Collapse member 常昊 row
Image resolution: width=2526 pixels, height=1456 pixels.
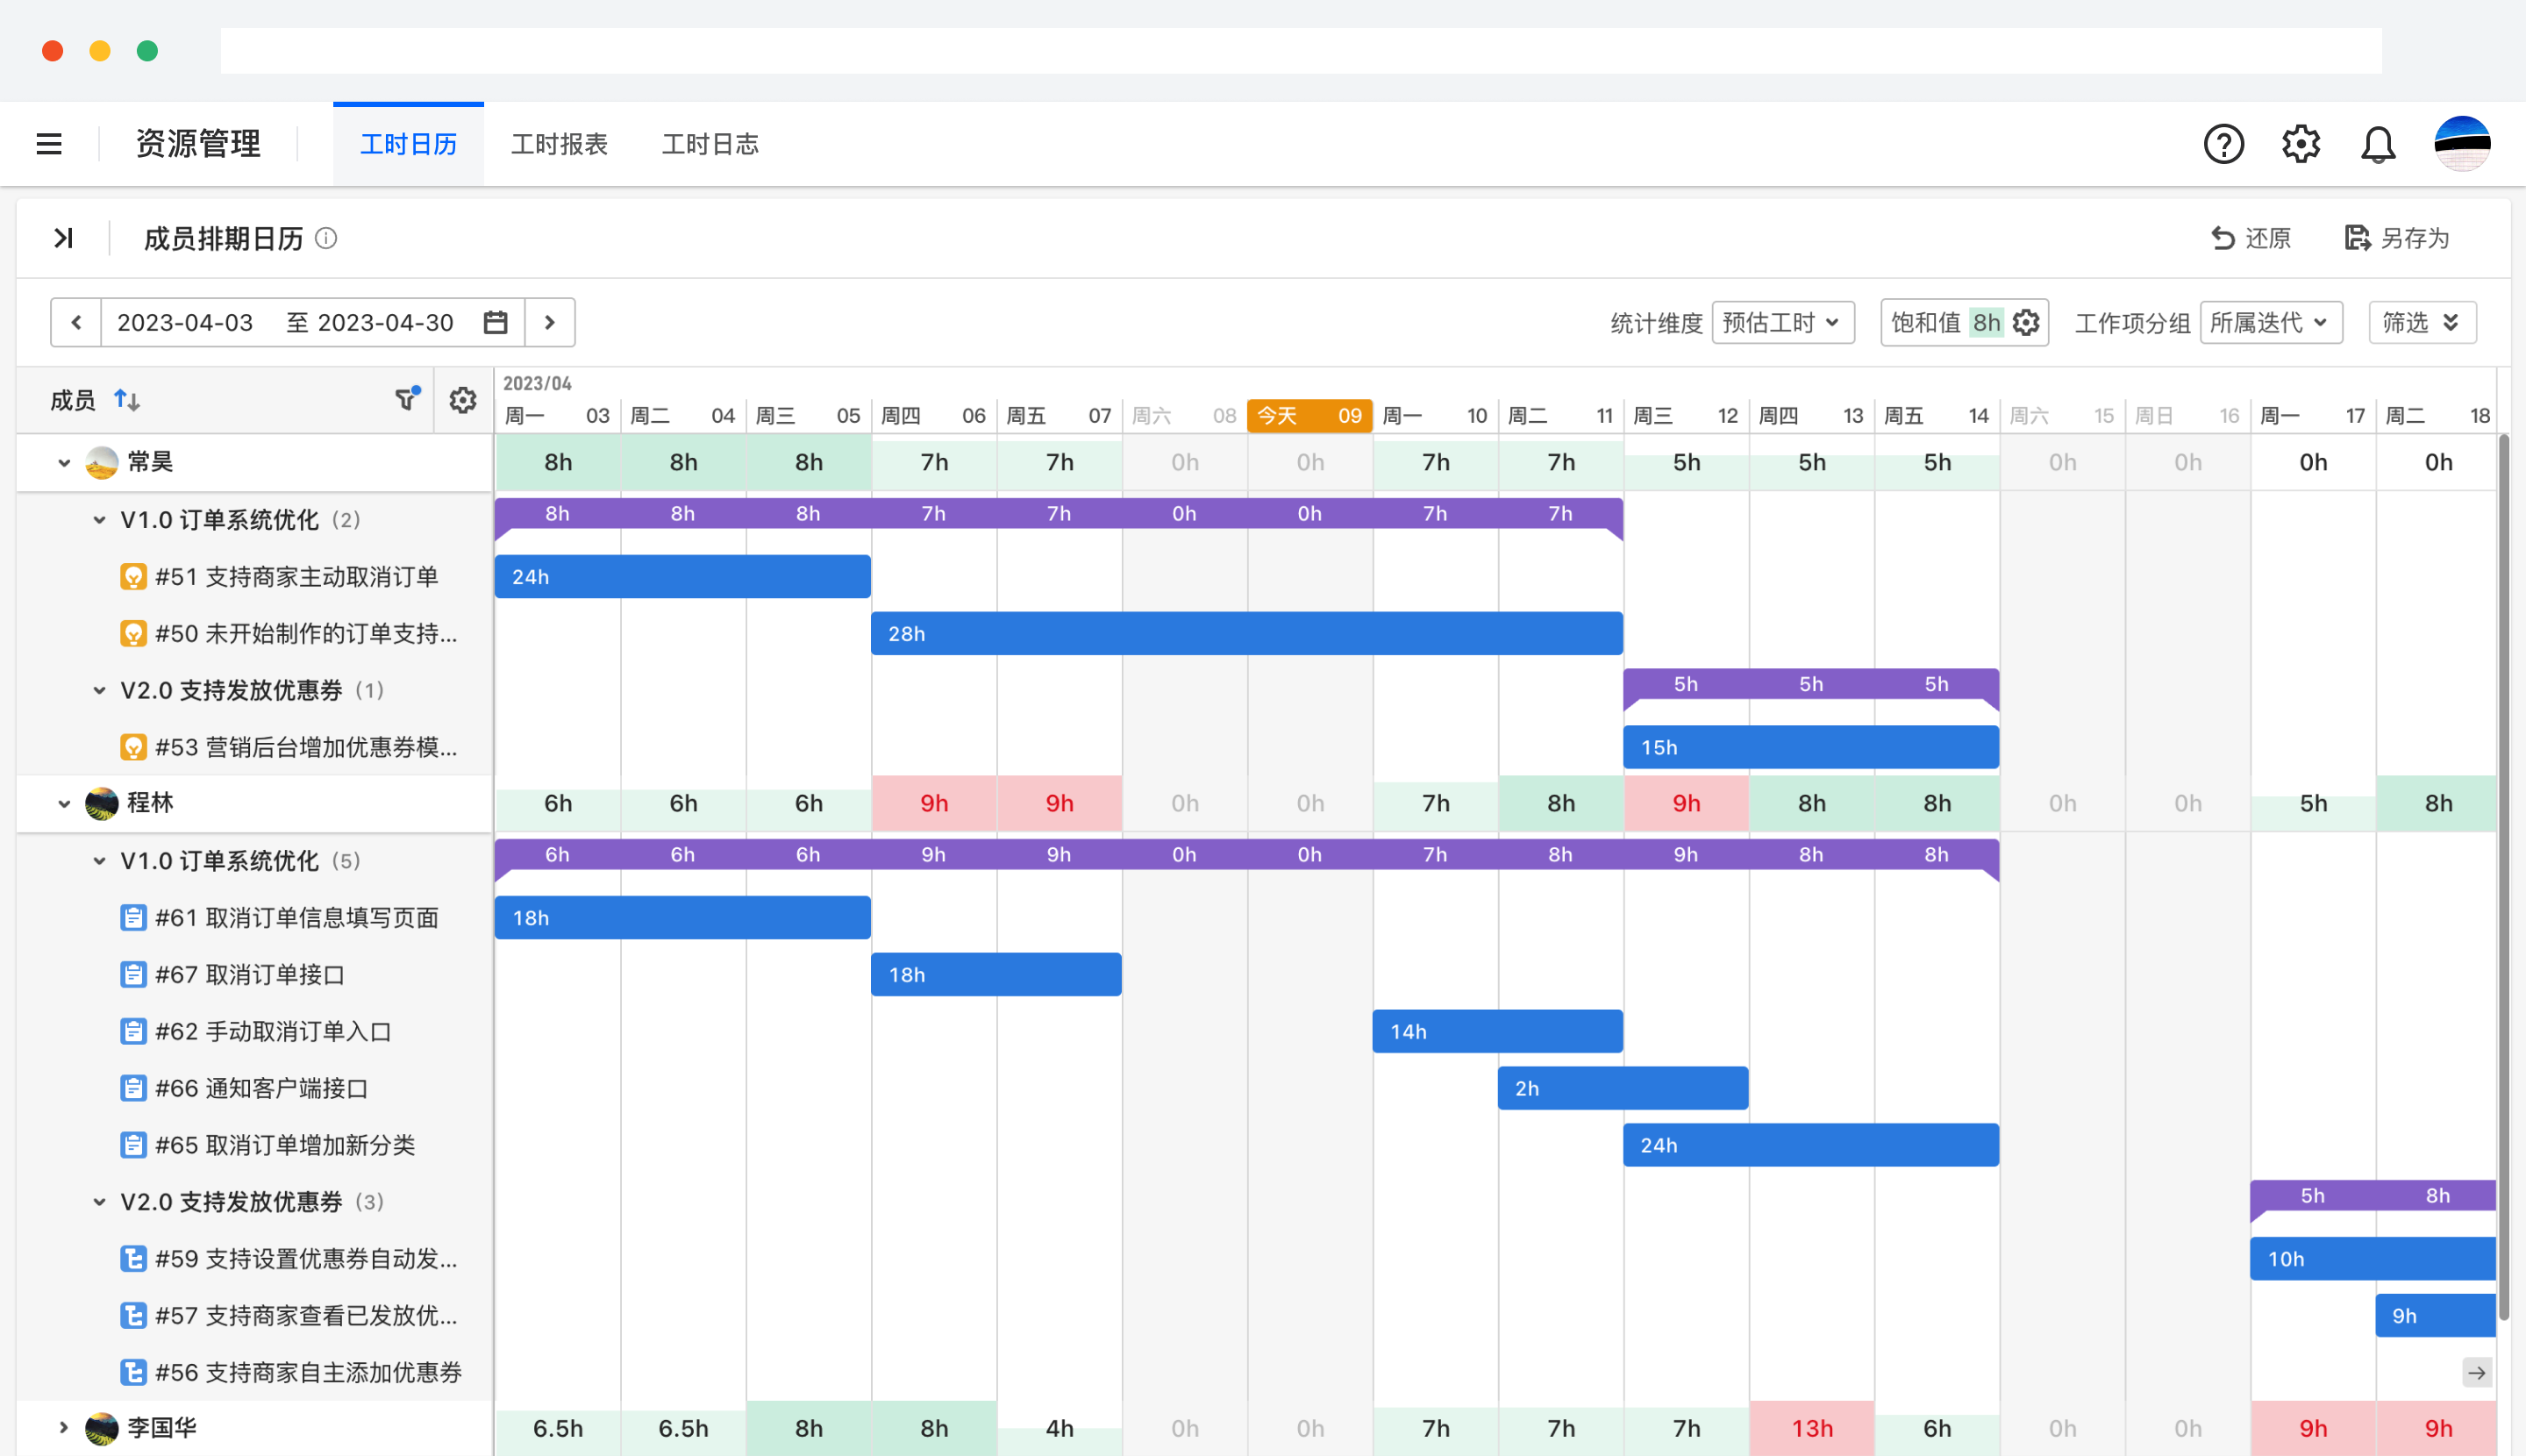click(64, 462)
